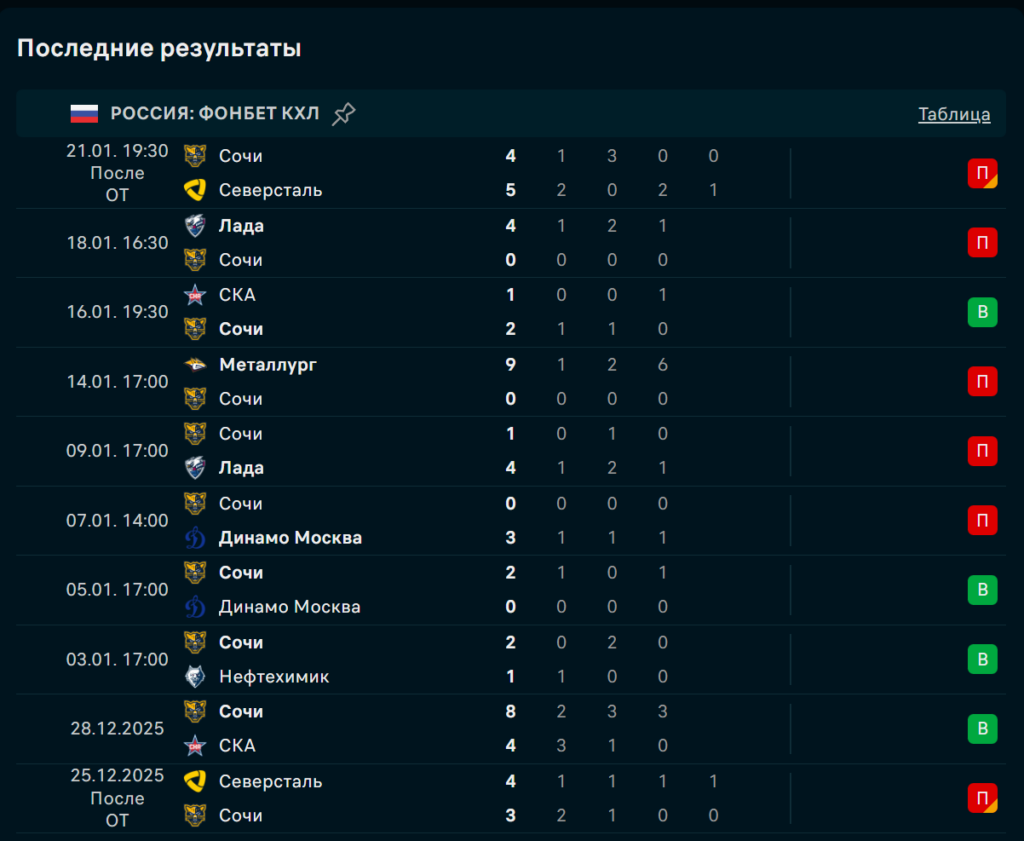Click Сочи logo in 28.12.2025 match
Image resolution: width=1024 pixels, height=841 pixels.
tap(195, 712)
